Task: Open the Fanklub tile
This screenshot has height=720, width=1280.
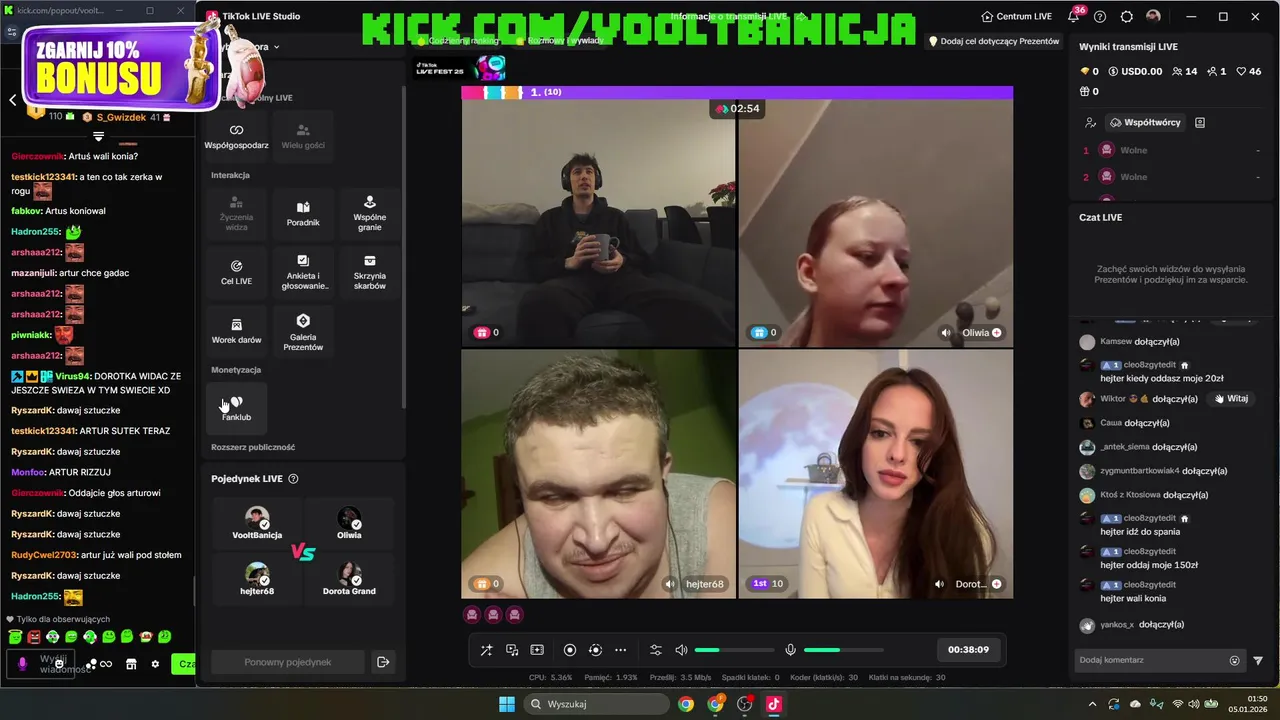Action: (236, 408)
